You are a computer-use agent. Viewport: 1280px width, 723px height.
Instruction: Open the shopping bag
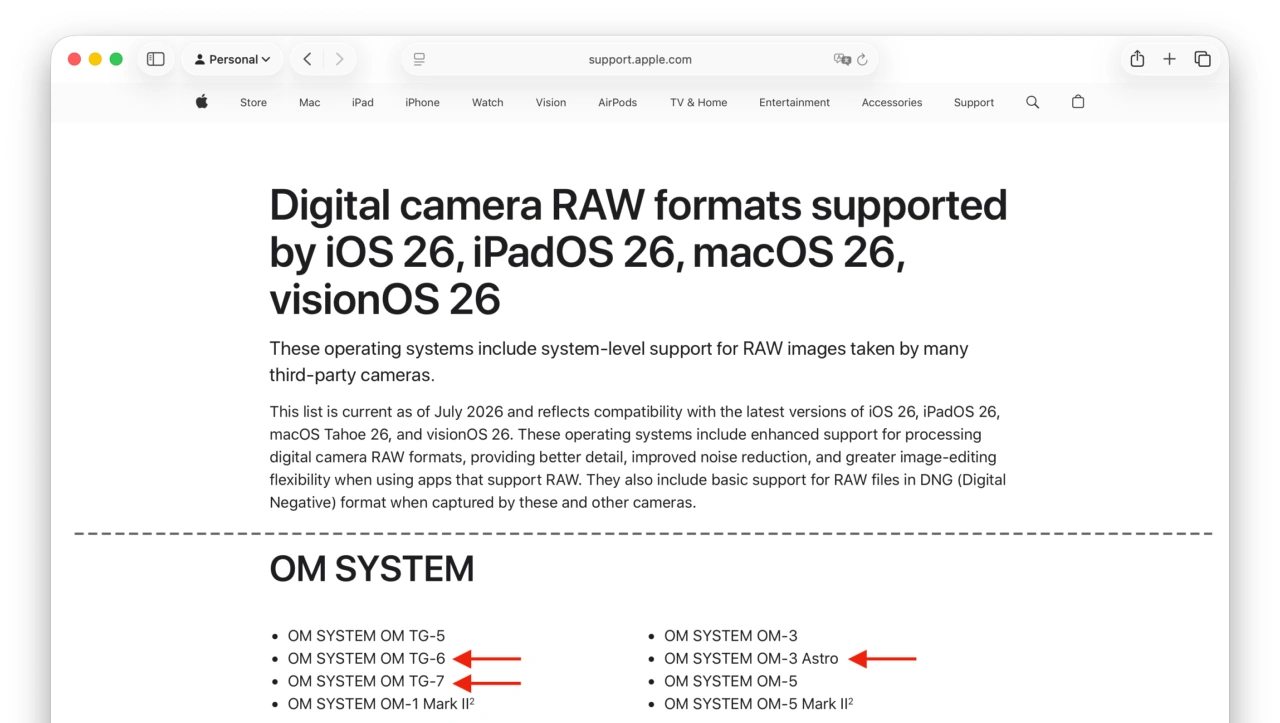1078,101
